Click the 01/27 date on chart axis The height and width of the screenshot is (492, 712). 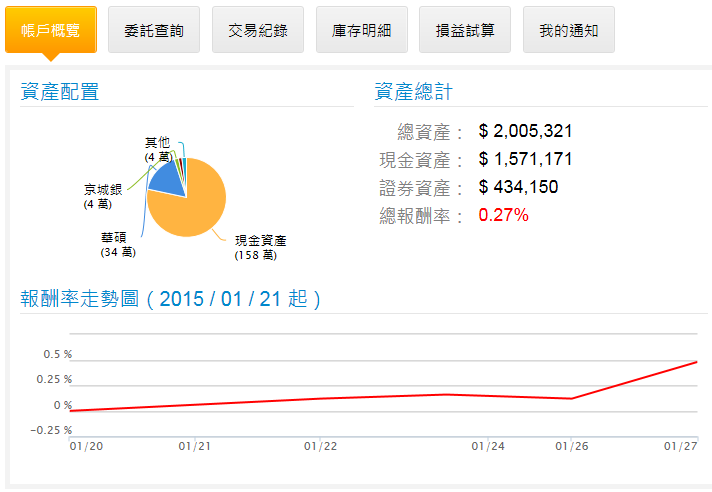681,446
